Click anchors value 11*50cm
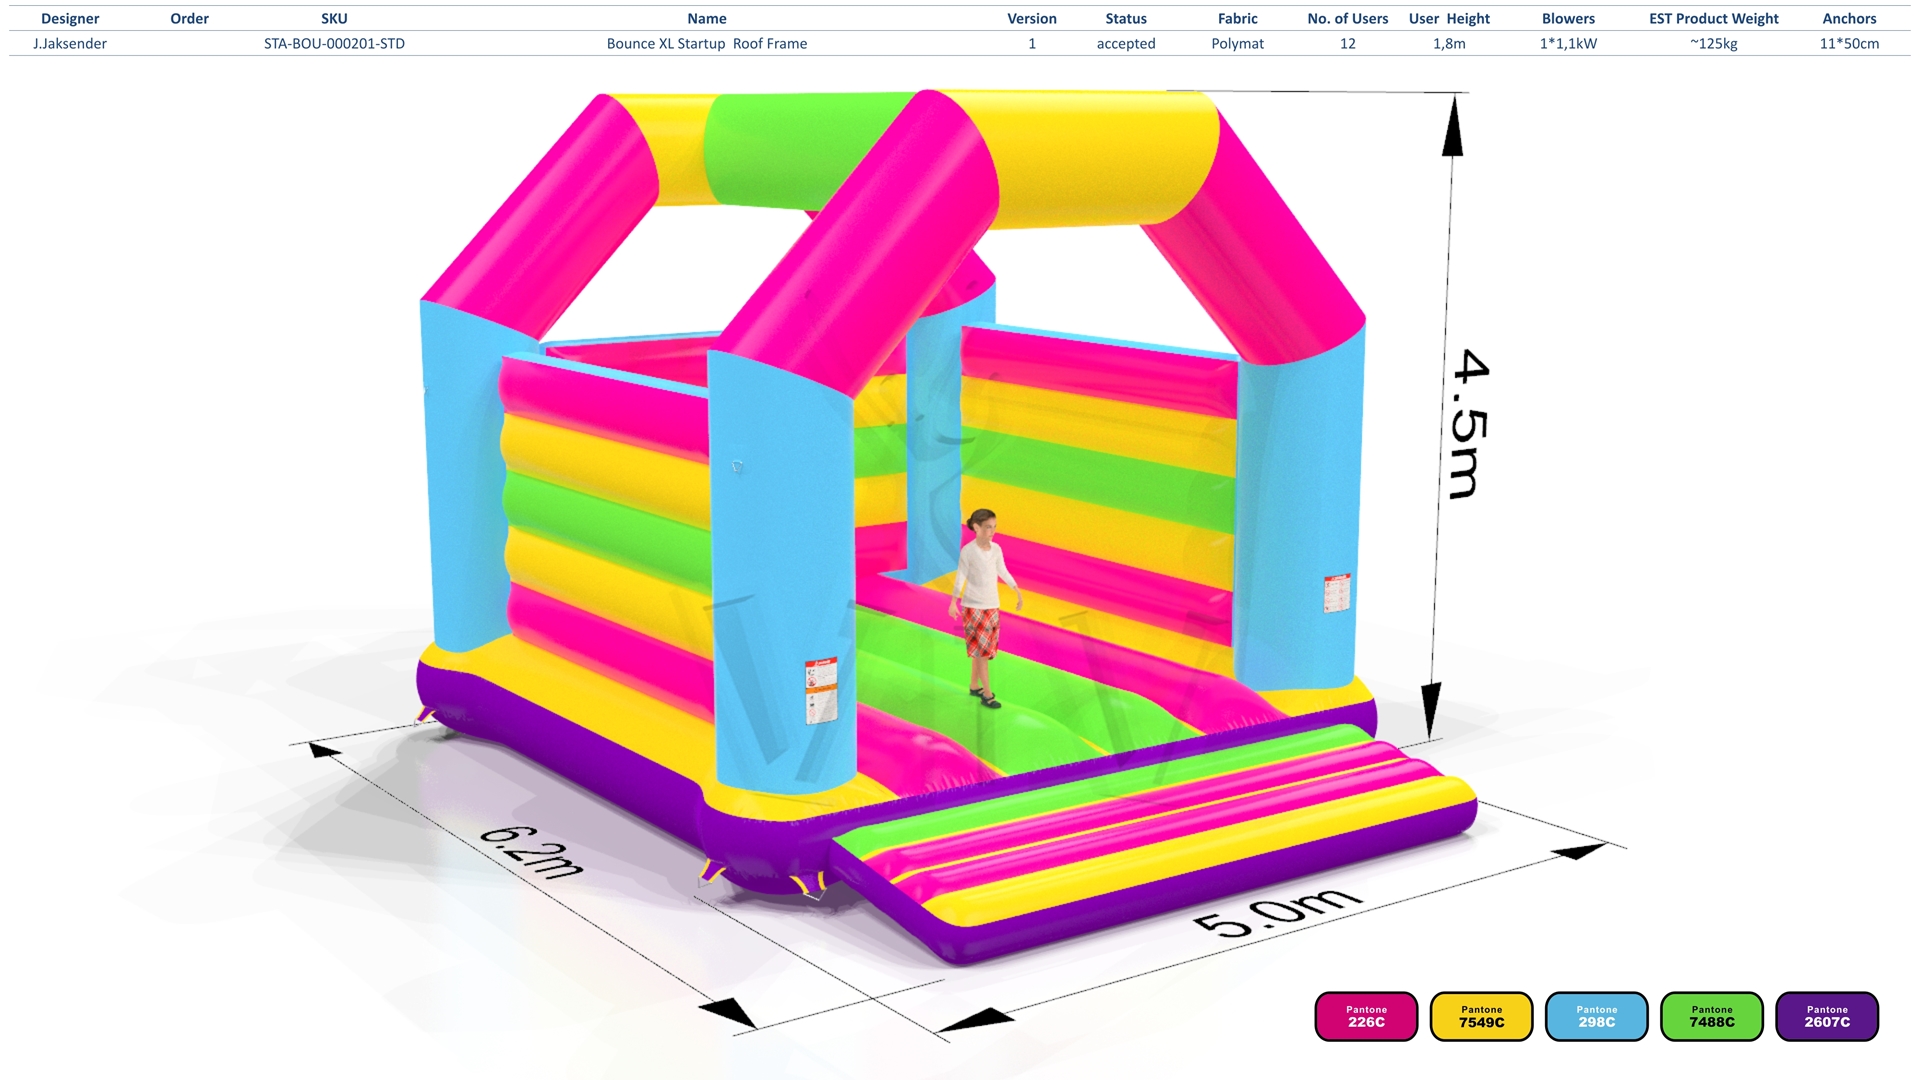Screen dimensions: 1920x1080 click(x=1849, y=44)
